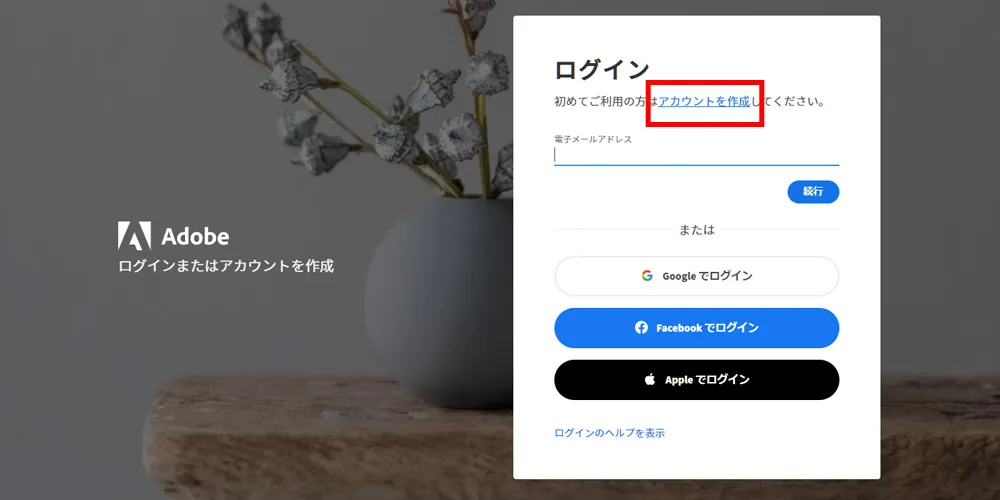
Task: Click the blue 続行 button
Action: 813,191
